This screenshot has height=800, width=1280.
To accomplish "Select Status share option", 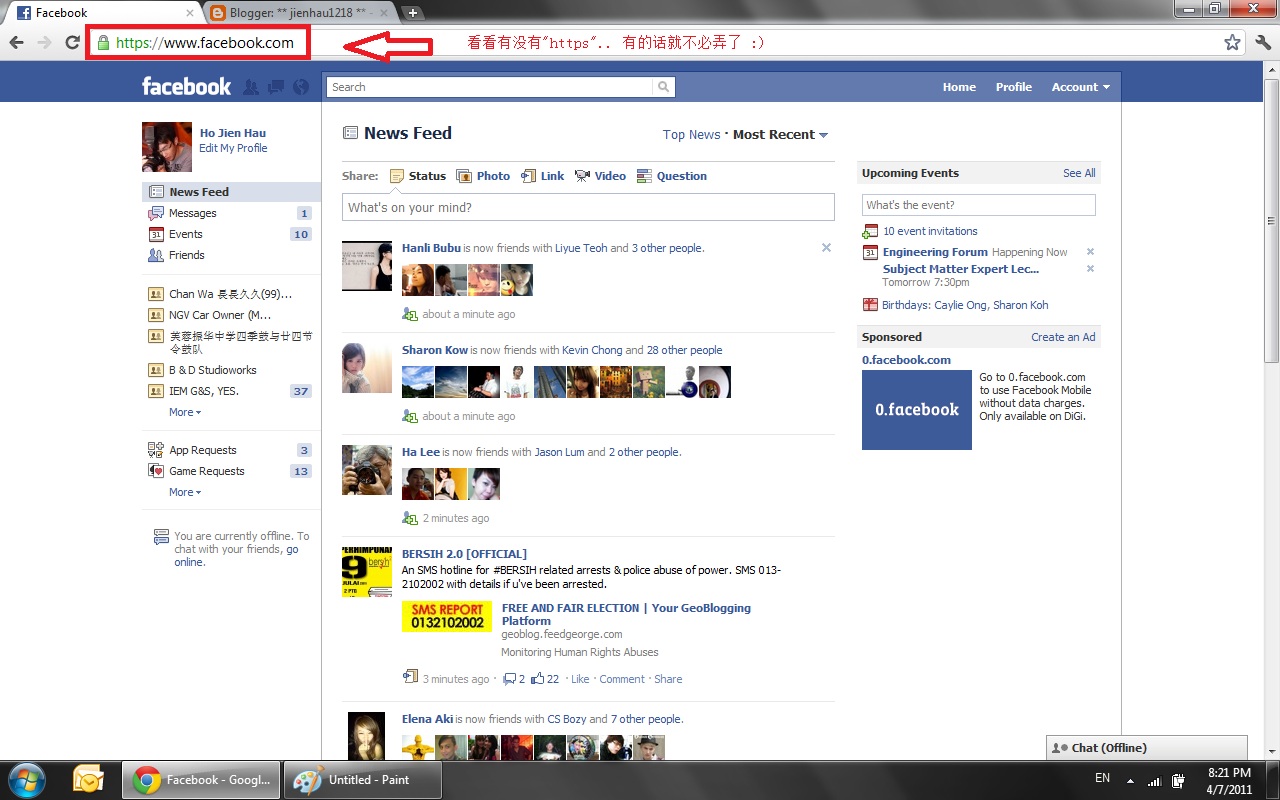I will pyautogui.click(x=418, y=176).
